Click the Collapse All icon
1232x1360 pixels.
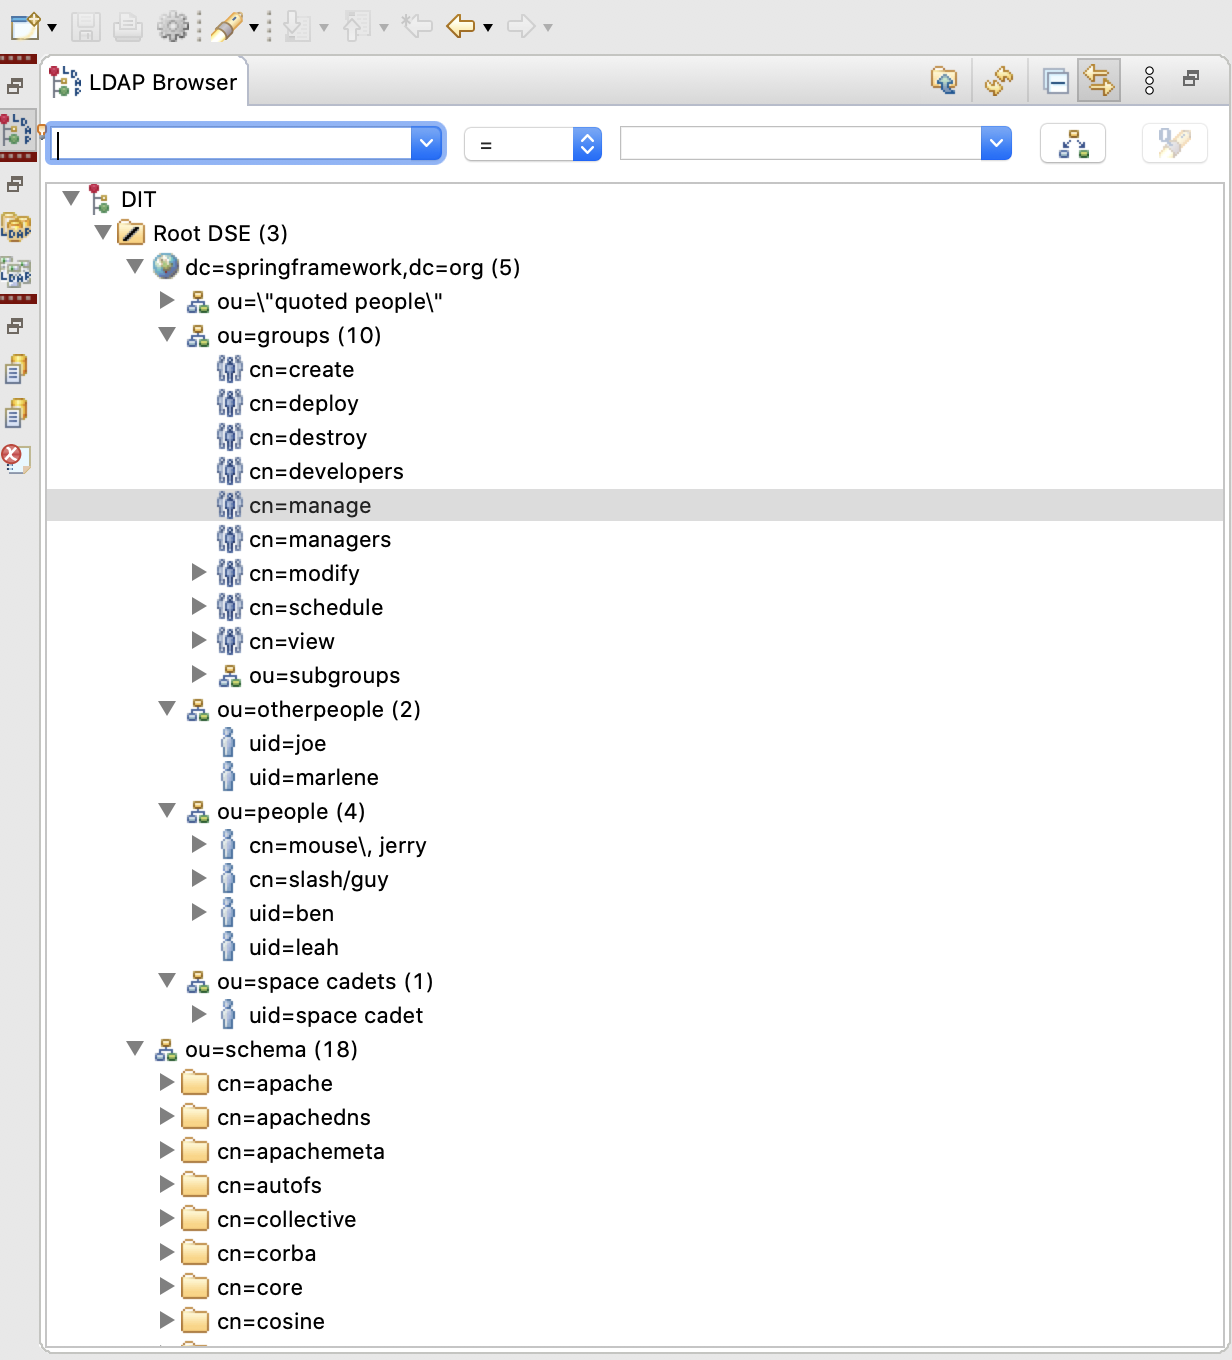[x=1056, y=81]
